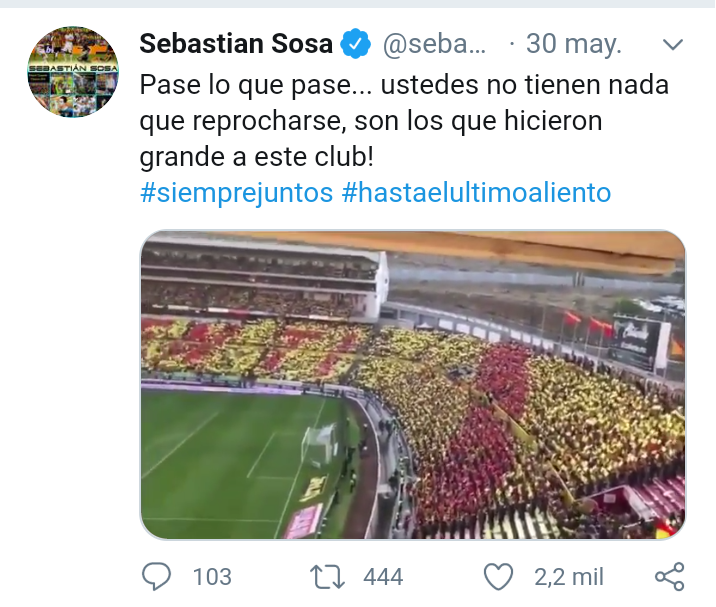
Task: Click the 2,2 mil likes count
Action: [568, 577]
